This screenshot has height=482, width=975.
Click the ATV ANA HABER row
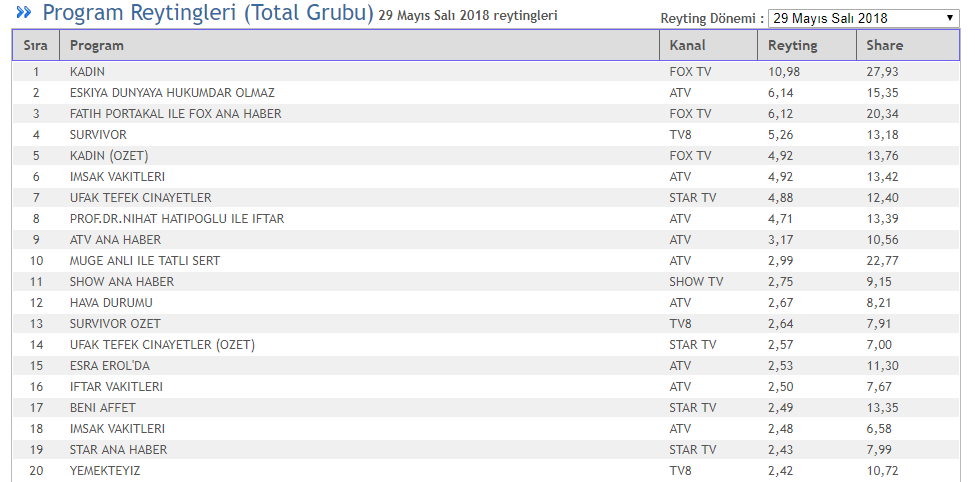(115, 240)
